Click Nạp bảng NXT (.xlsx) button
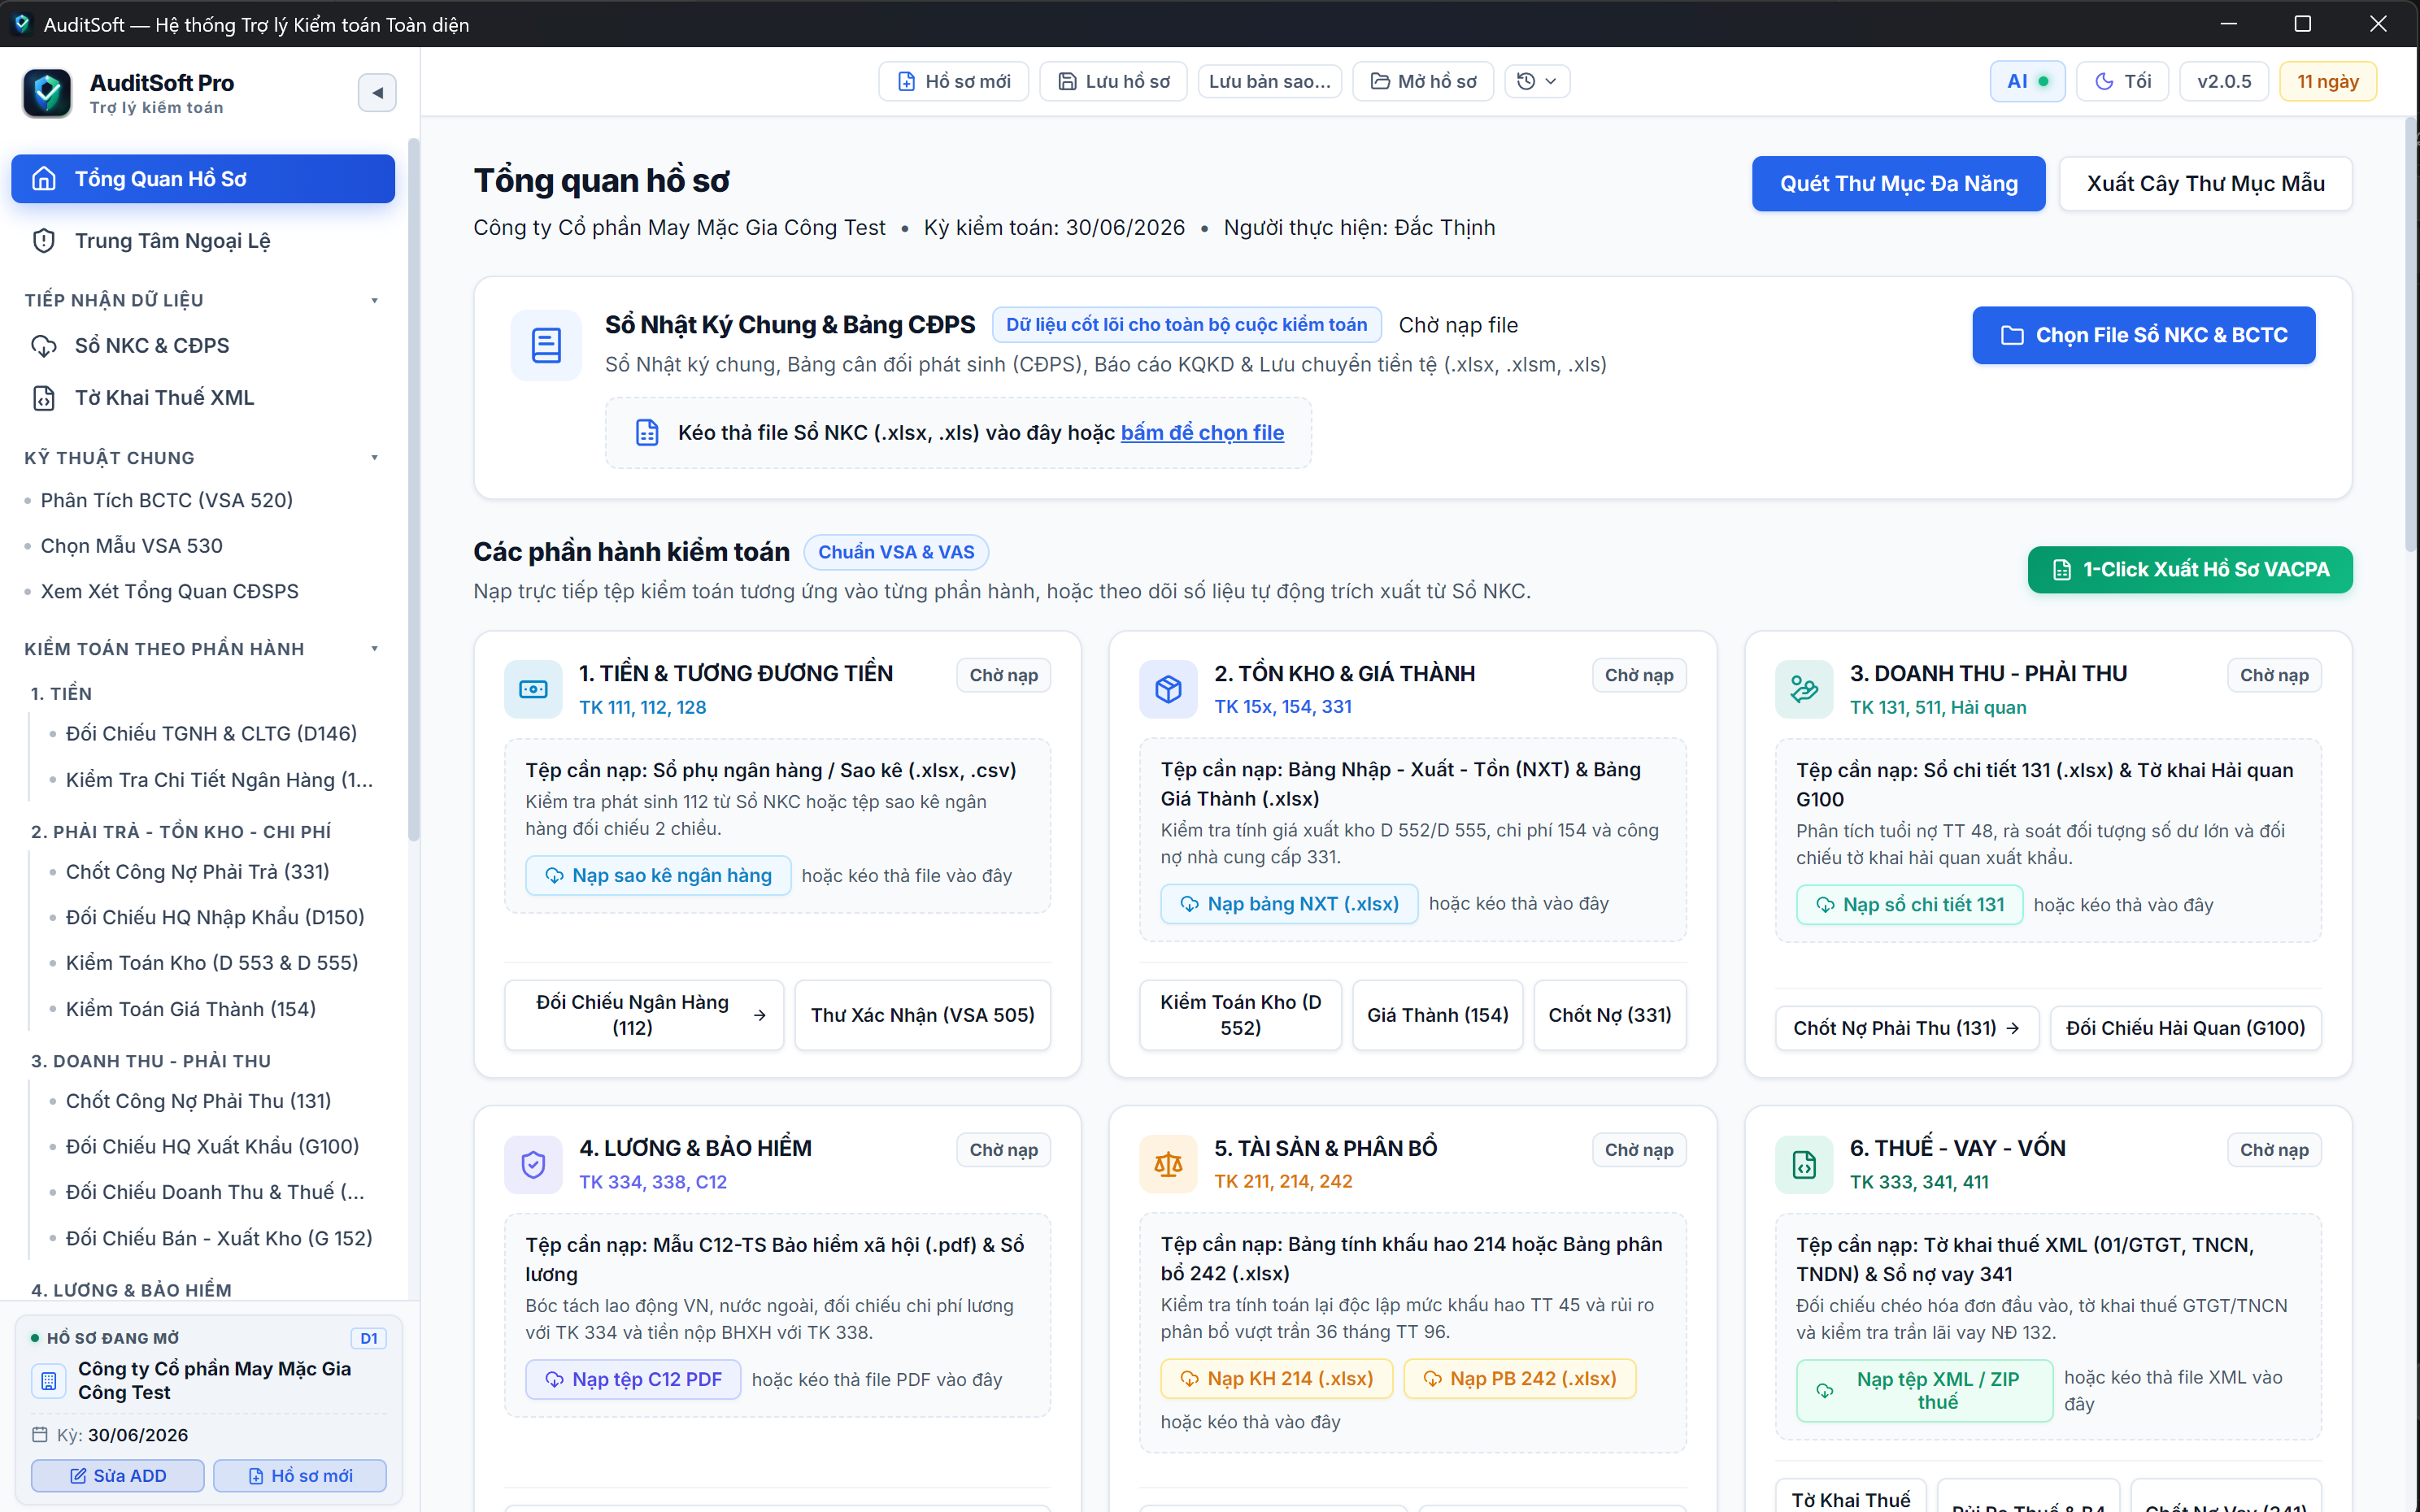 pos(1289,904)
